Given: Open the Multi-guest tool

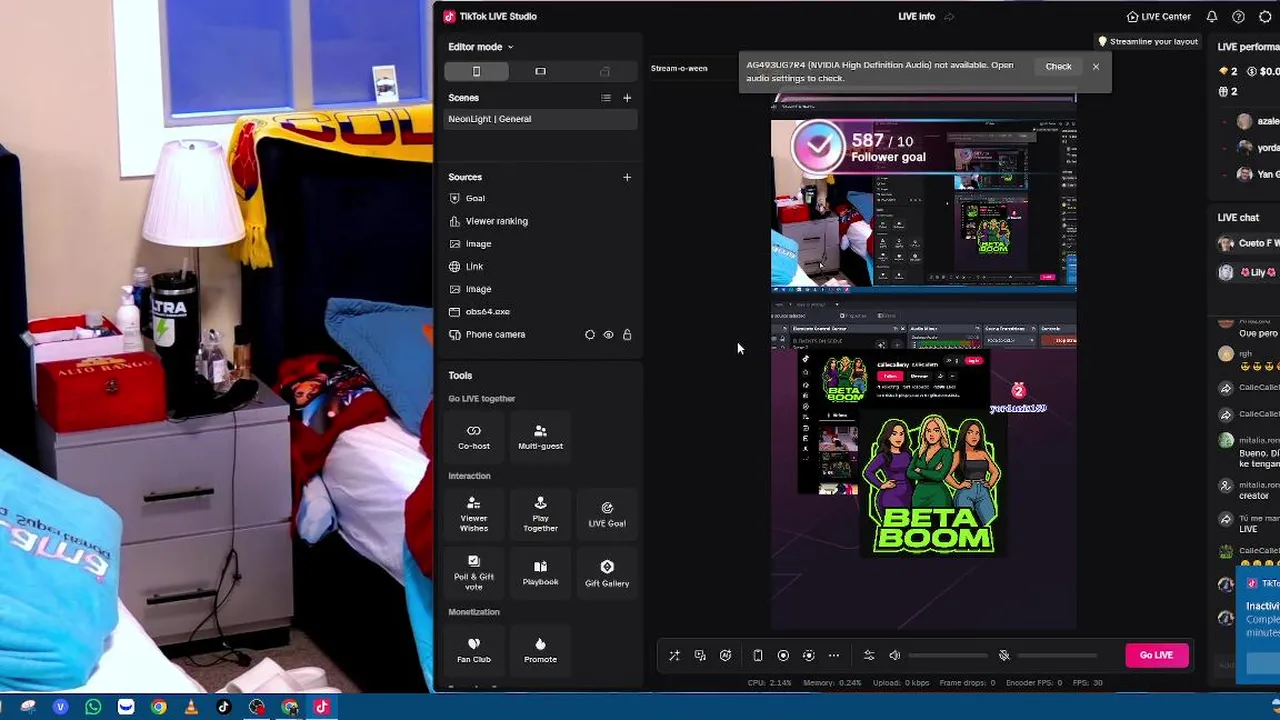Looking at the screenshot, I should [540, 437].
